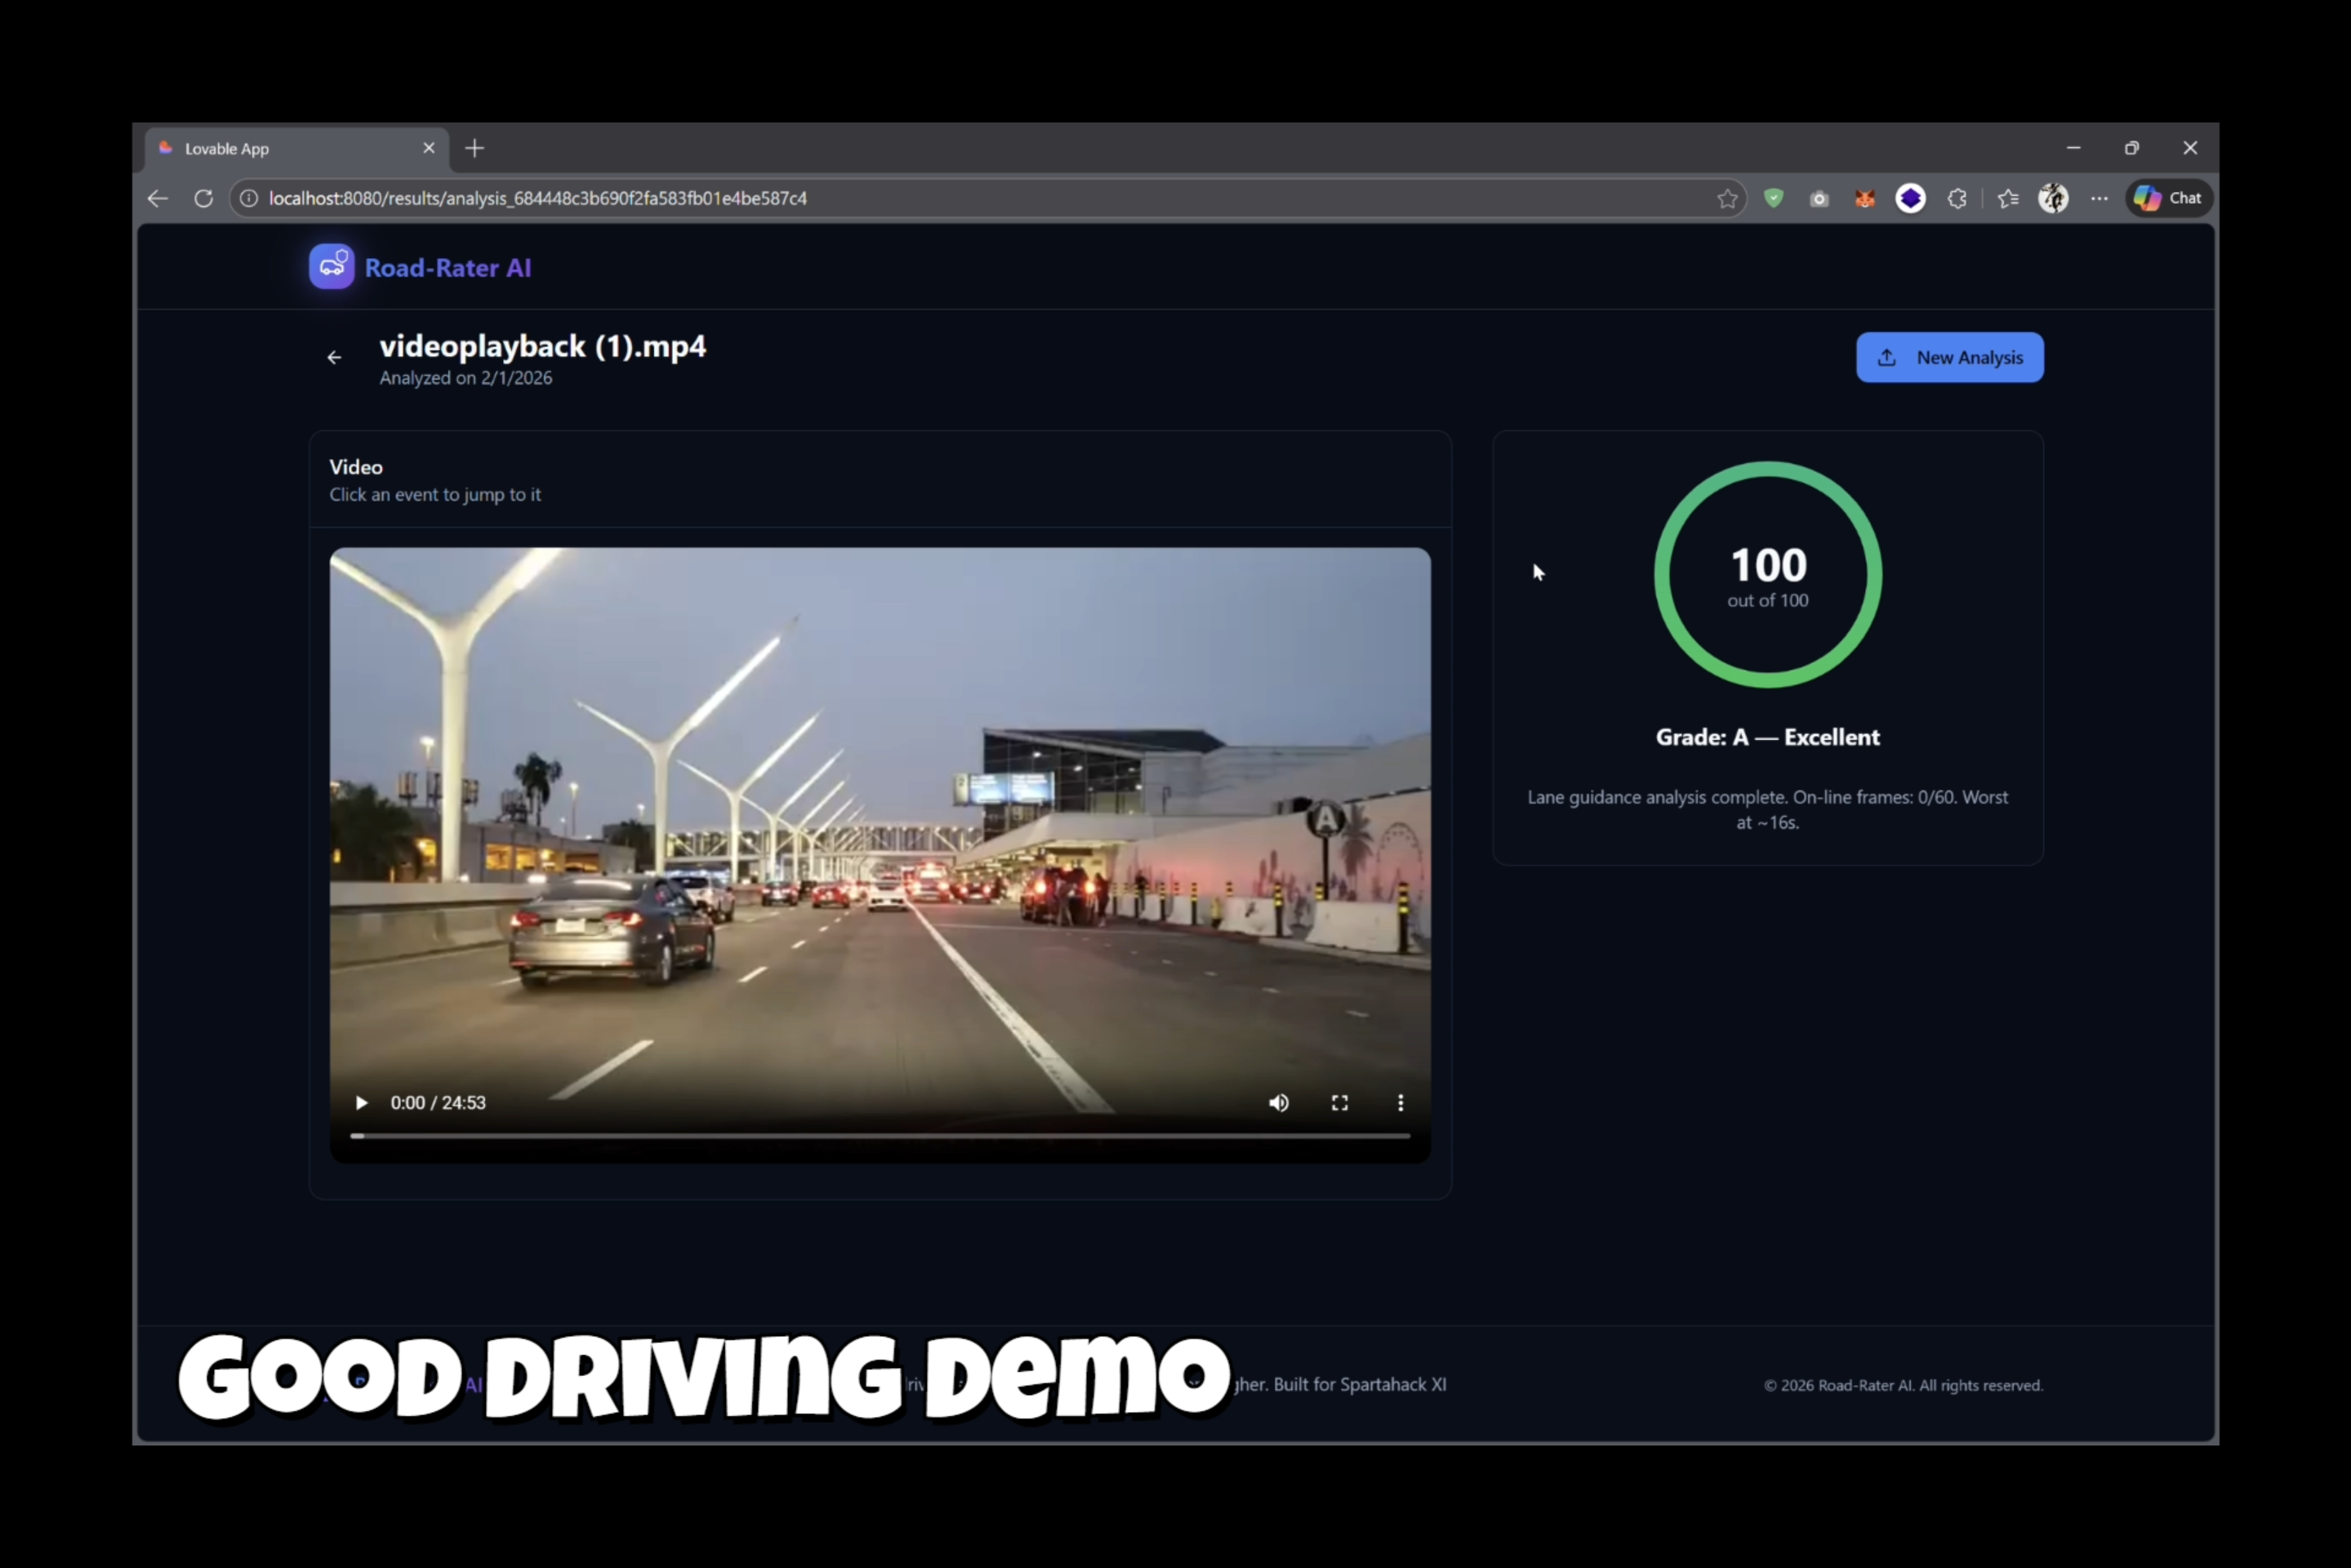Mute the video volume
Viewport: 2351px width, 1568px height.
click(1278, 1102)
